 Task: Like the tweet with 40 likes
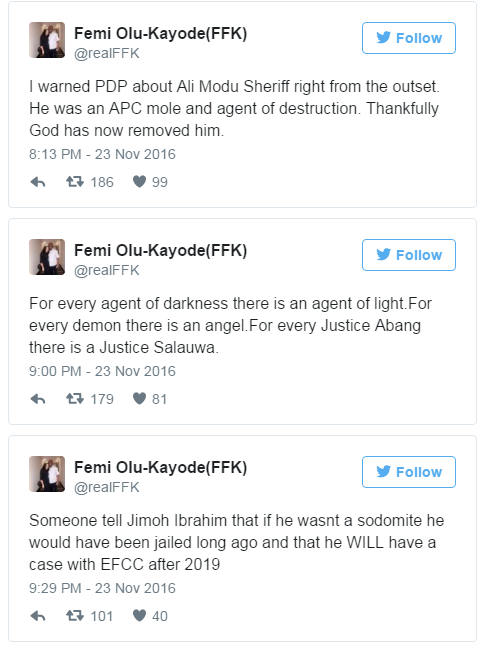click(139, 616)
